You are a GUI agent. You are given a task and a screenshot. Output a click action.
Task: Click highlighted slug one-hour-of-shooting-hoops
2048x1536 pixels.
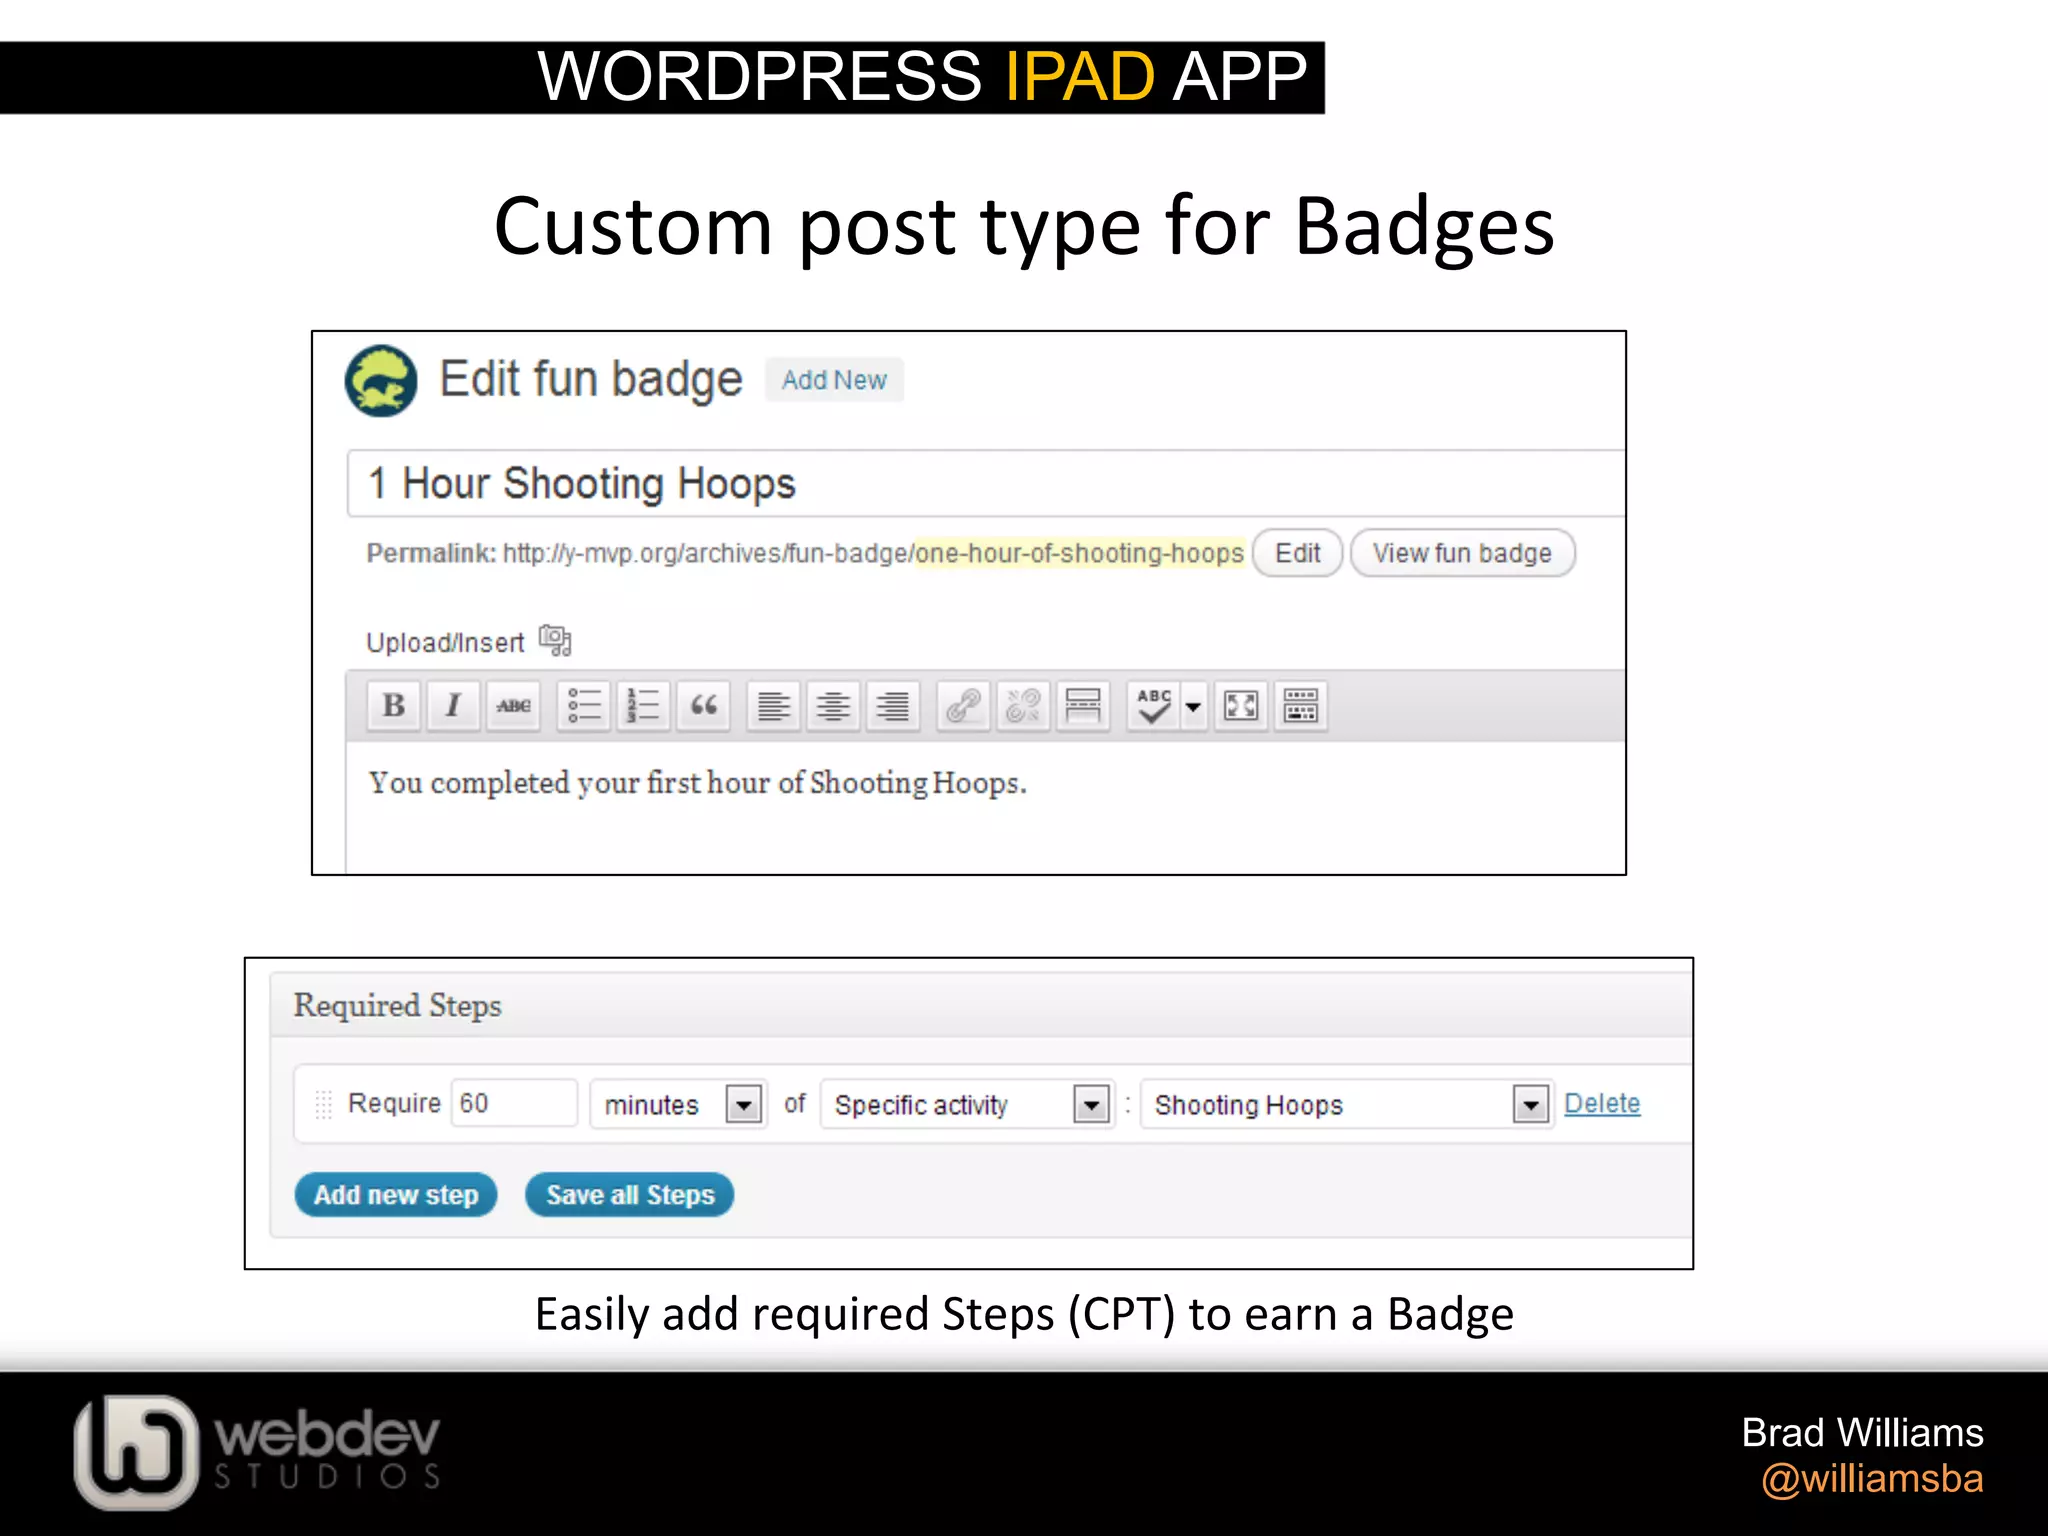(1079, 553)
